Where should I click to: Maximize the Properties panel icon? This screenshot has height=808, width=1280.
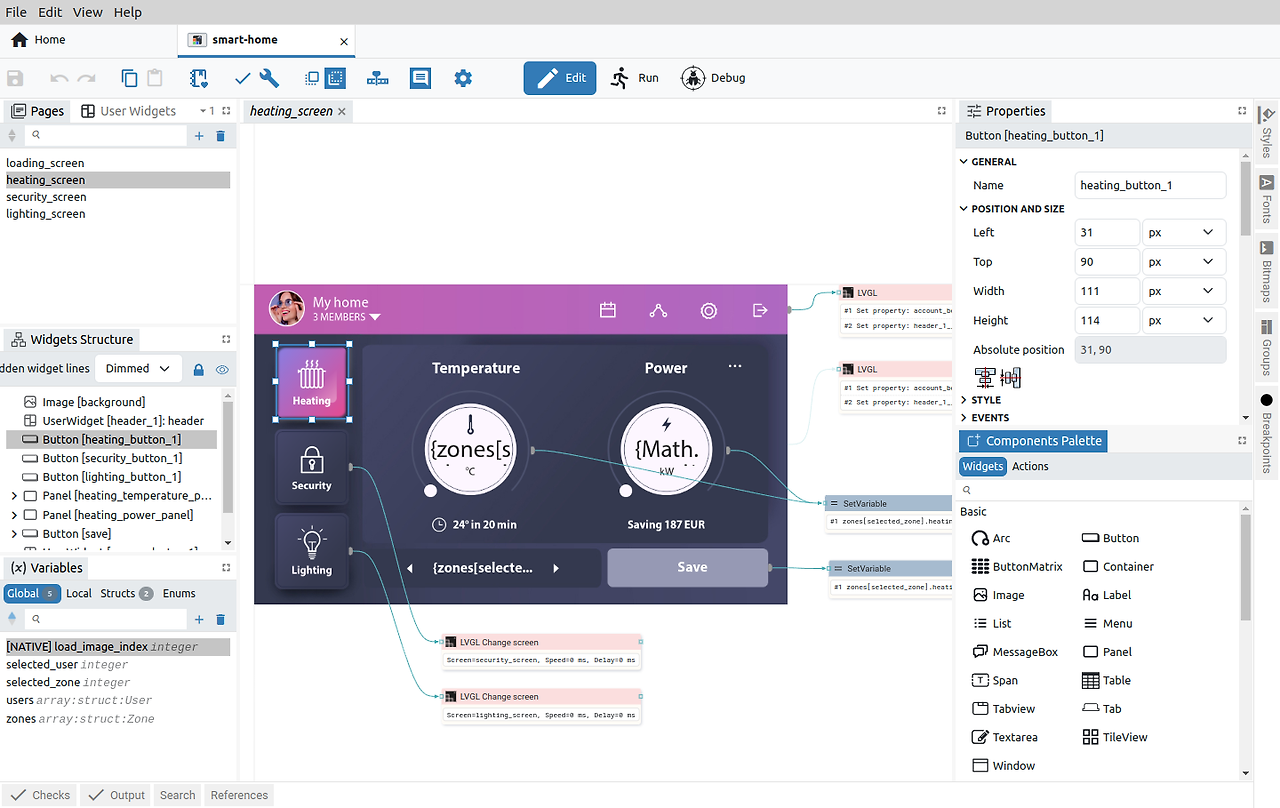1242,111
